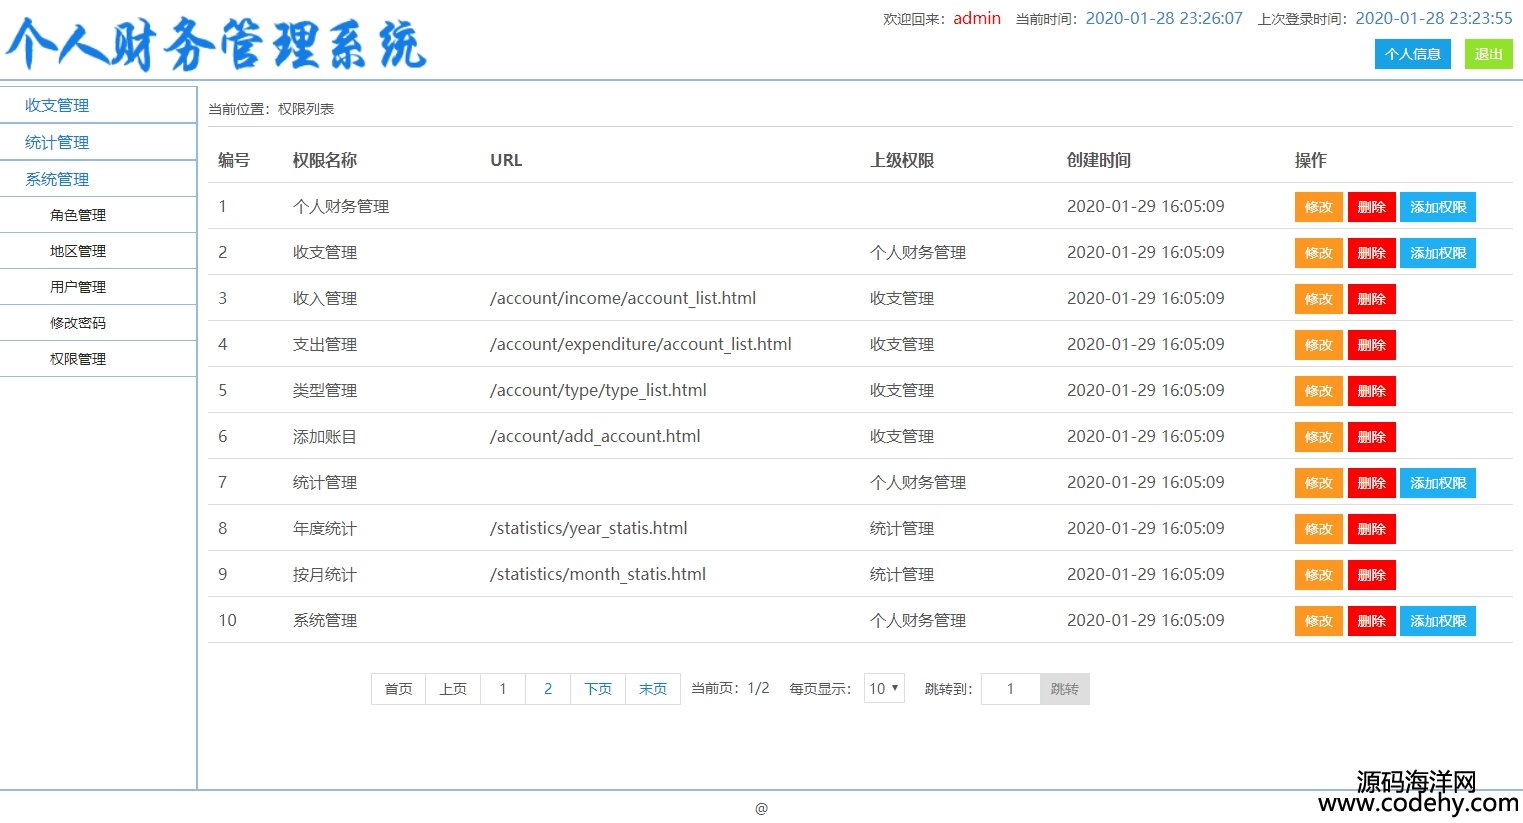Expand 收支管理 in the sidebar
The width and height of the screenshot is (1523, 823).
click(57, 105)
